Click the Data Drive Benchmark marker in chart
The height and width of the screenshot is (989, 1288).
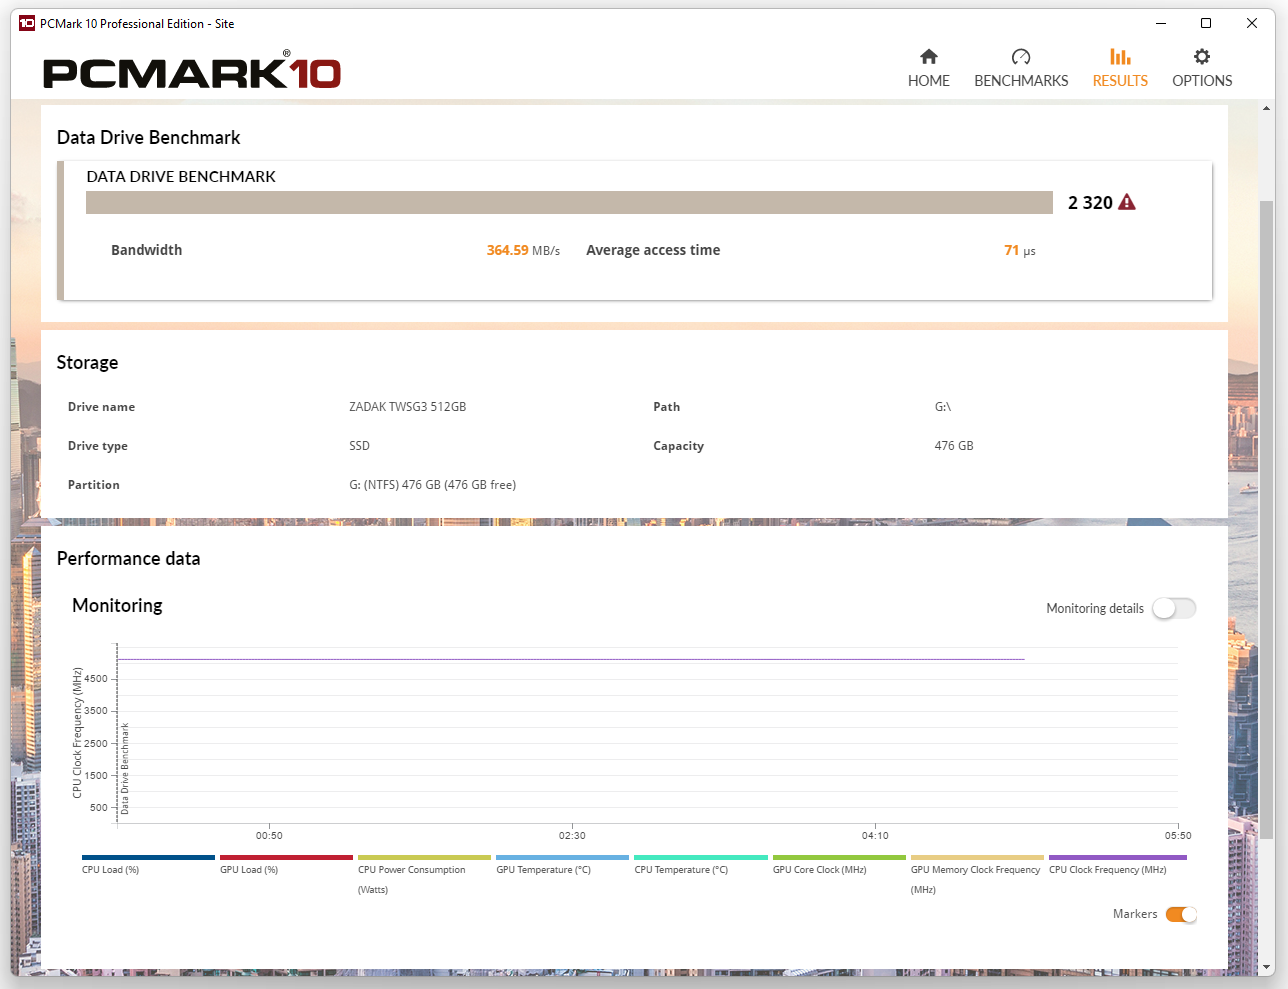(x=125, y=768)
